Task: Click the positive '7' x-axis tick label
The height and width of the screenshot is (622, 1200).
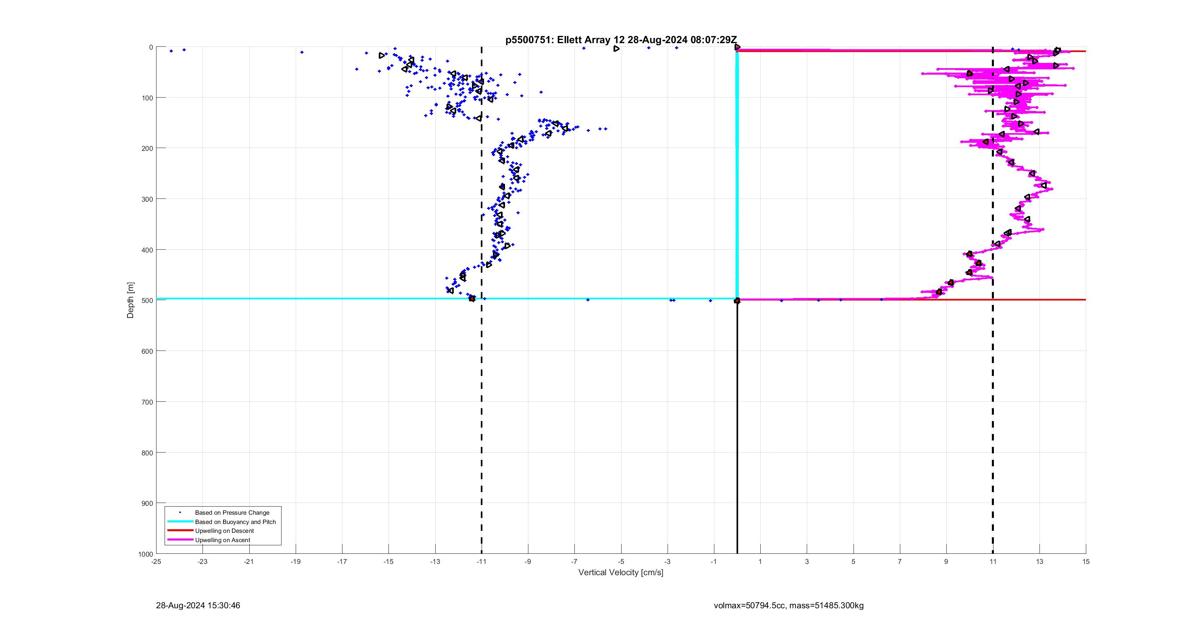Action: click(900, 561)
